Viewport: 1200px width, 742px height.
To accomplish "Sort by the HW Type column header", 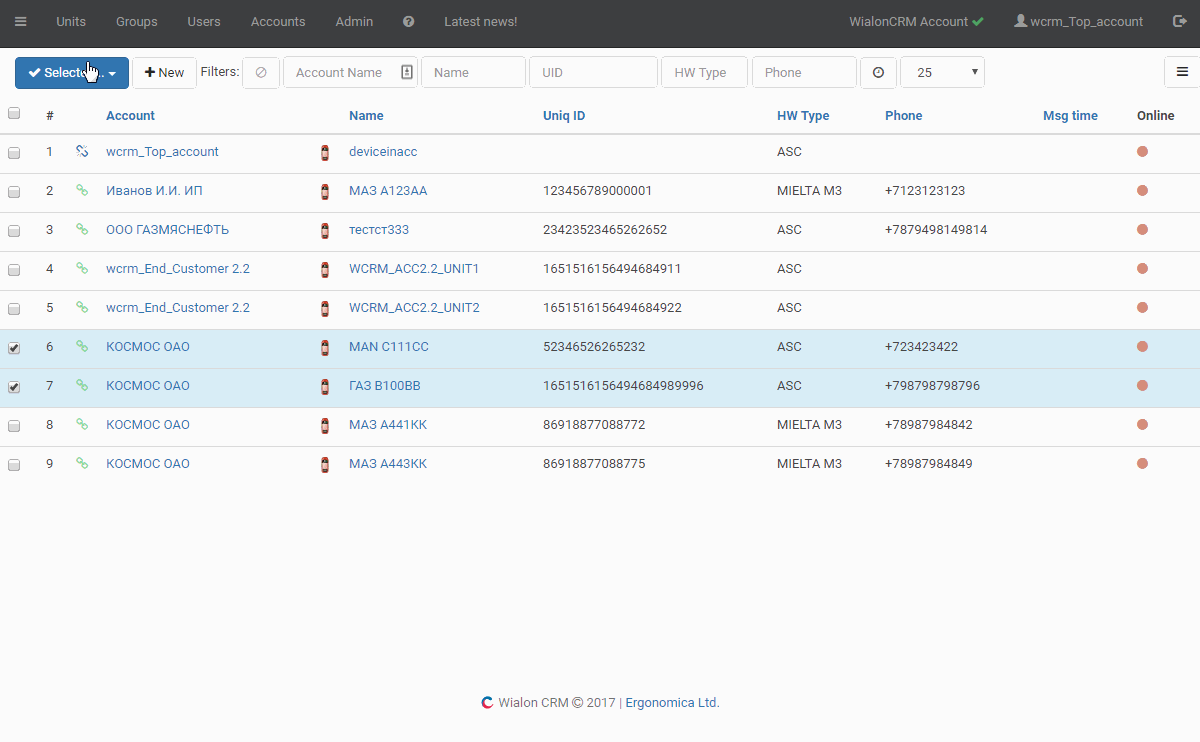I will click(x=802, y=115).
